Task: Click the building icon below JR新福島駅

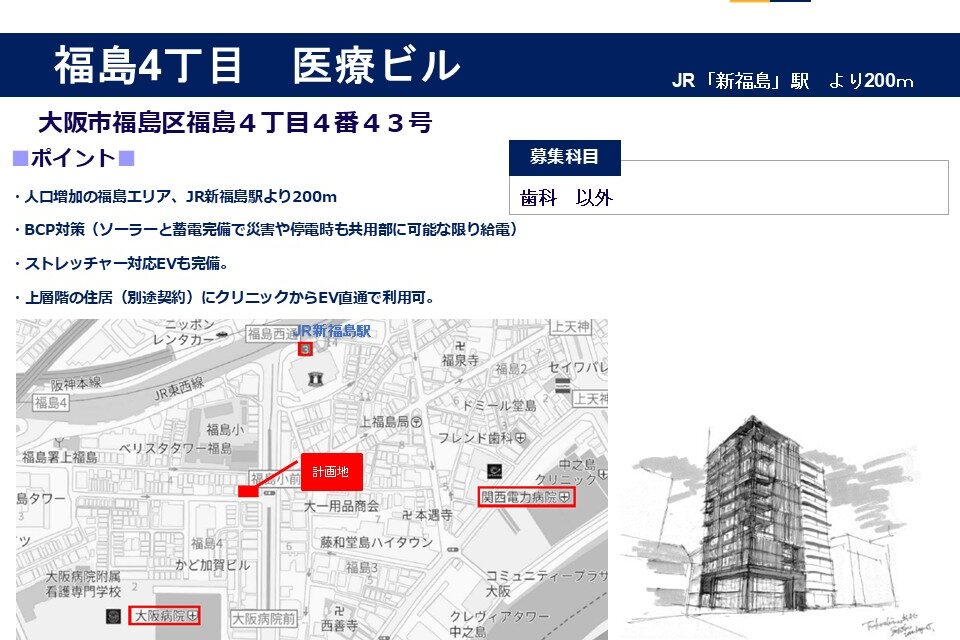Action: pyautogui.click(x=317, y=378)
